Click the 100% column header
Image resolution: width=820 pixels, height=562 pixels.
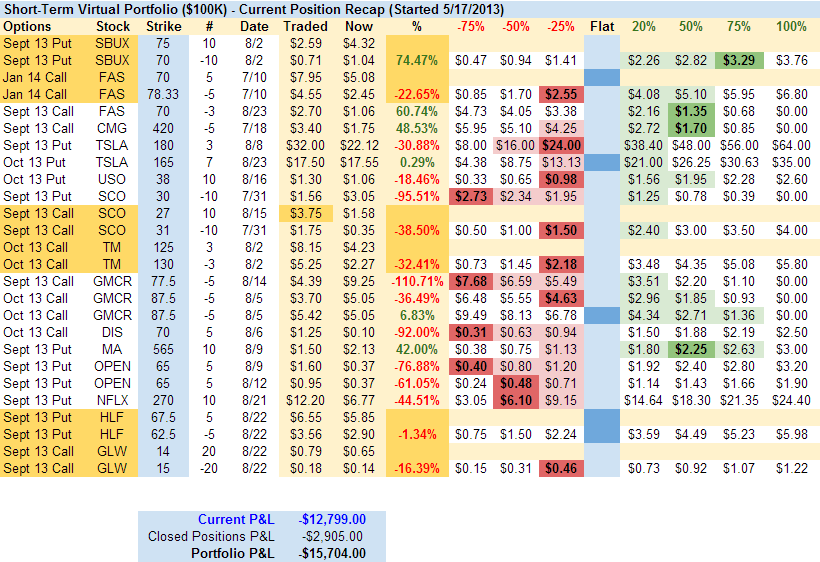pyautogui.click(x=790, y=26)
